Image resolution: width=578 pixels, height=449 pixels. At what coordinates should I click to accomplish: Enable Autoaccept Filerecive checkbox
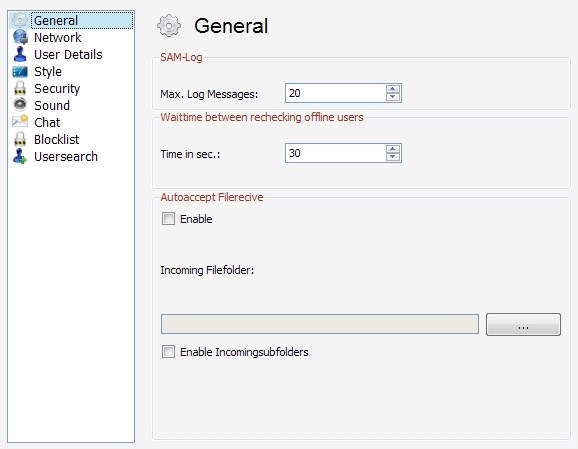click(168, 219)
